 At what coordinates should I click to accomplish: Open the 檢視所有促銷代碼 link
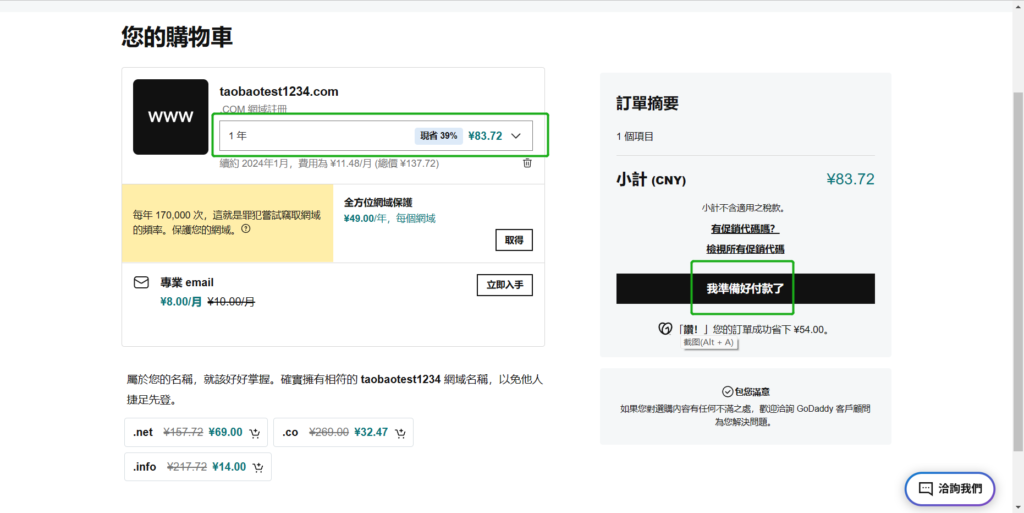[x=745, y=249]
